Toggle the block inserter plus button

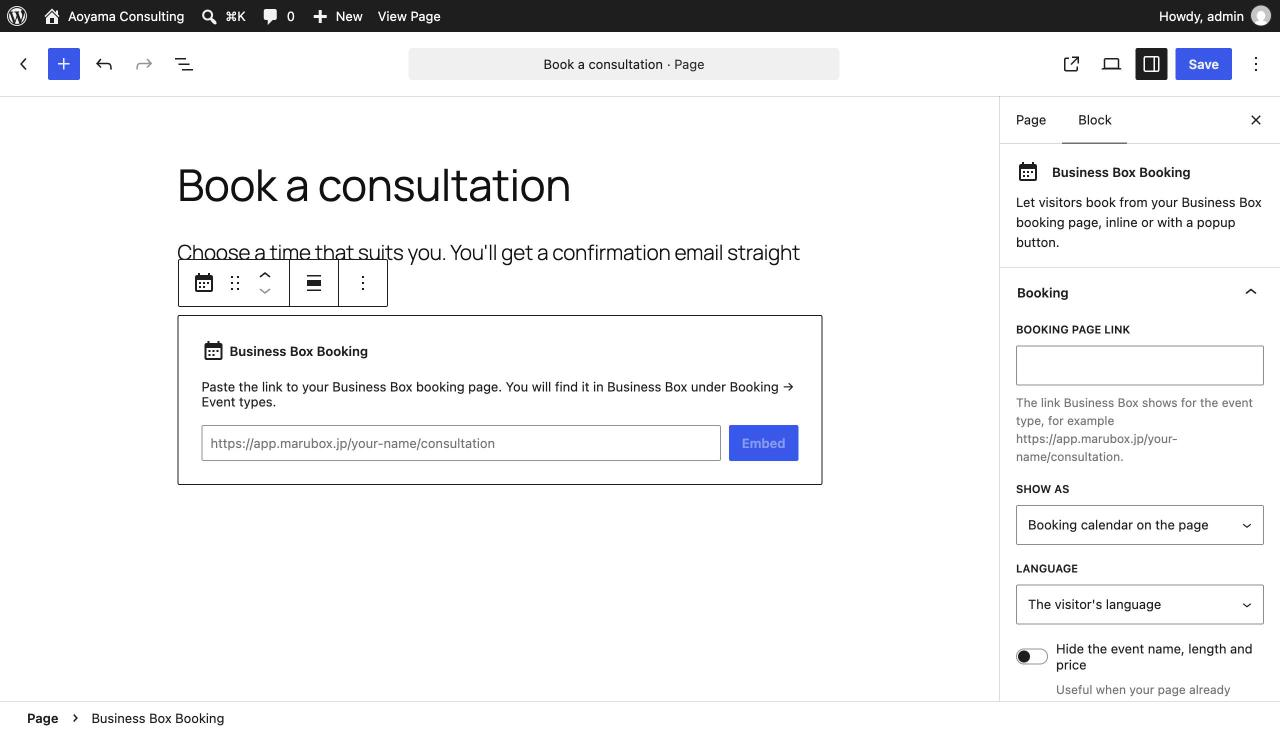pyautogui.click(x=64, y=64)
